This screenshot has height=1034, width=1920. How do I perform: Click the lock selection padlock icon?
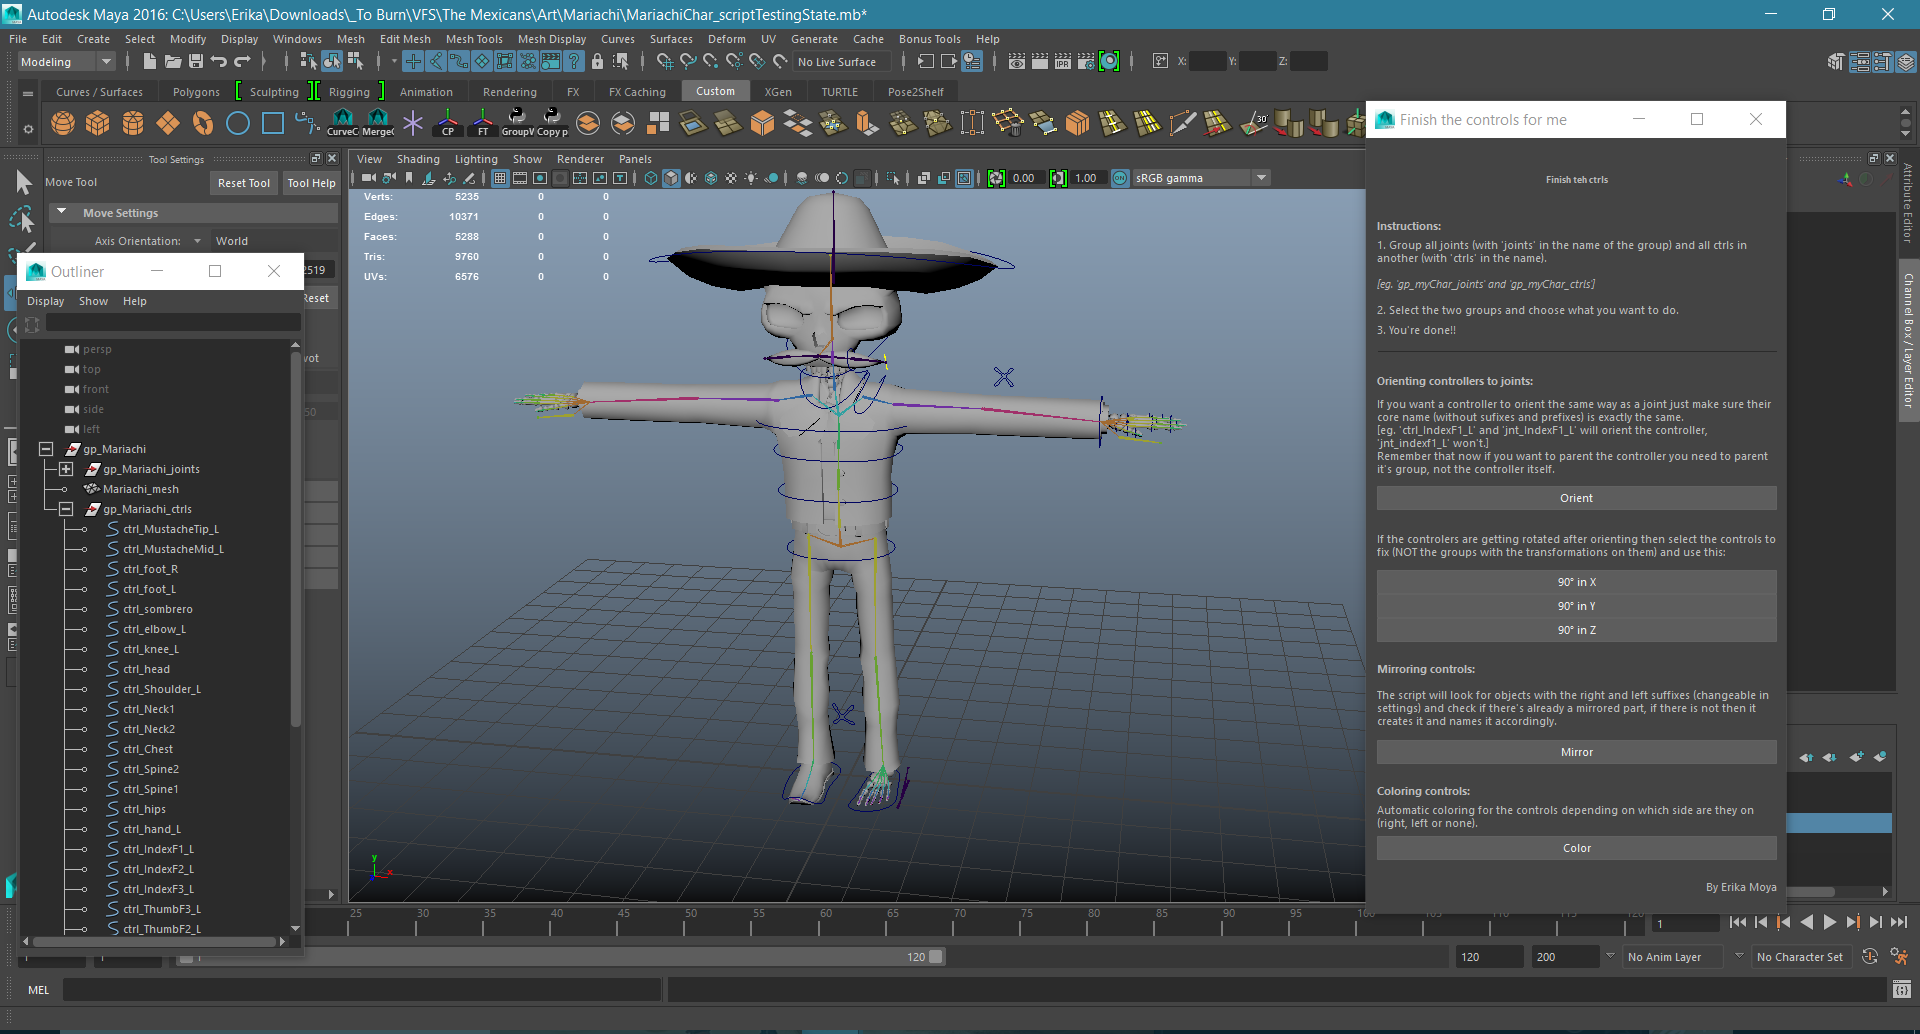[x=597, y=62]
